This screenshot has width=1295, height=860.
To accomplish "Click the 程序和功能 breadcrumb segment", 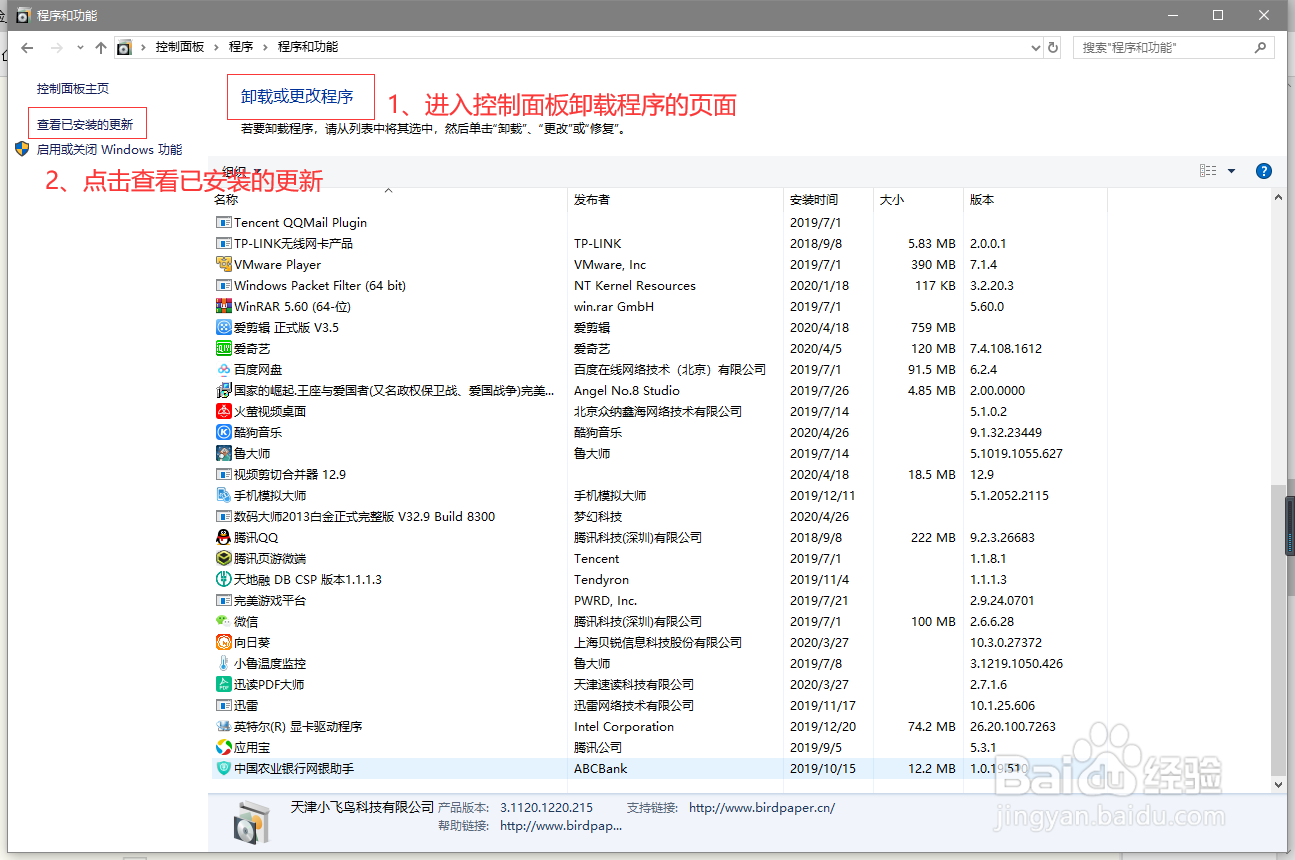I will pos(308,47).
